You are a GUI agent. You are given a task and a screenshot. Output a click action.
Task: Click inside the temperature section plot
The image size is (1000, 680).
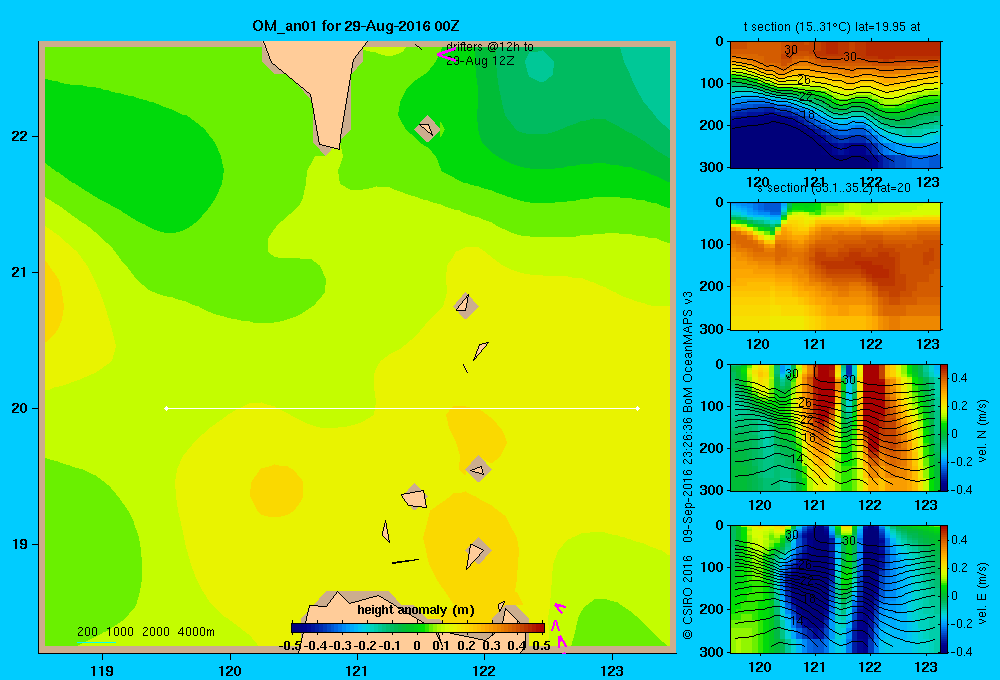point(835,104)
